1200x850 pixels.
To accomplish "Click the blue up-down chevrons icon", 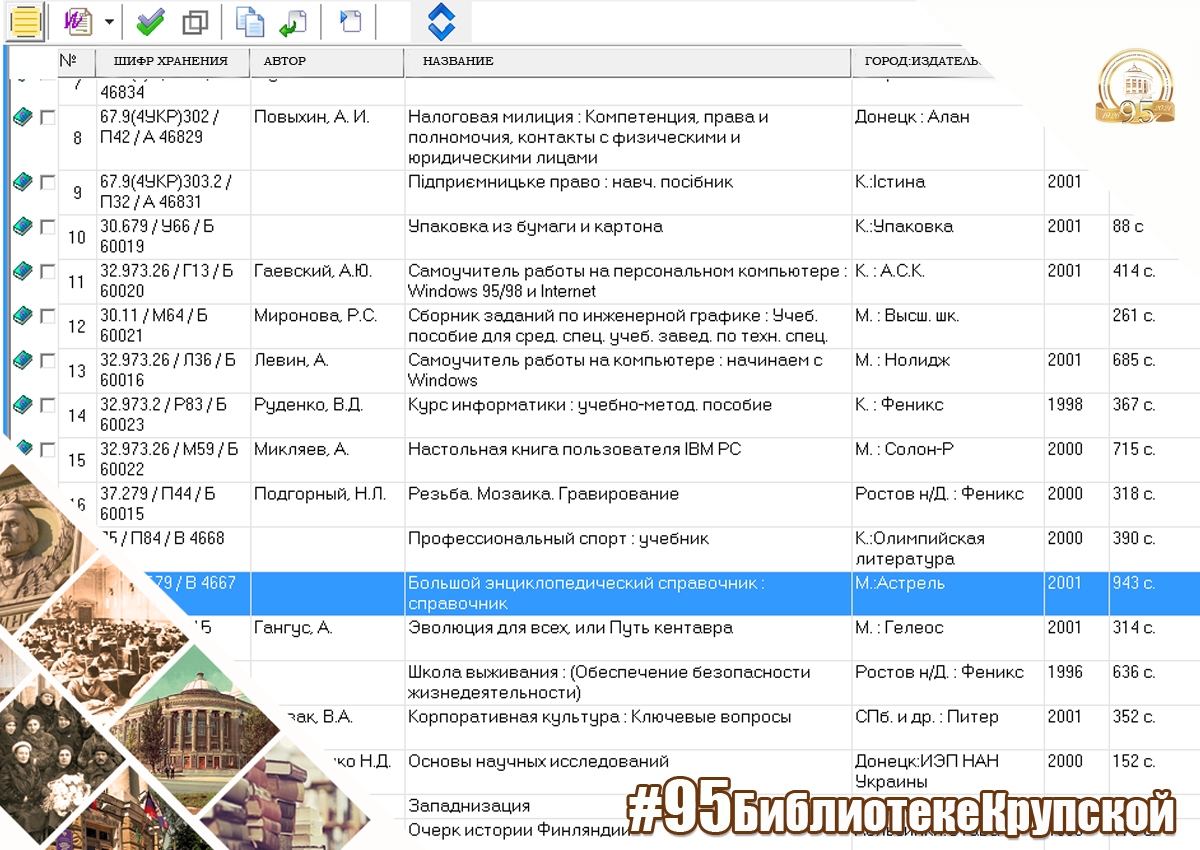I will [441, 21].
